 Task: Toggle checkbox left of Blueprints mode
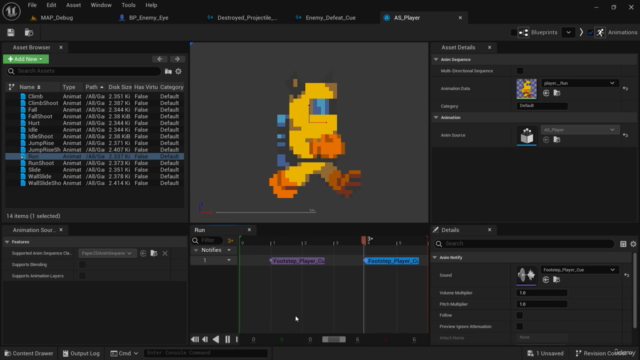click(513, 33)
